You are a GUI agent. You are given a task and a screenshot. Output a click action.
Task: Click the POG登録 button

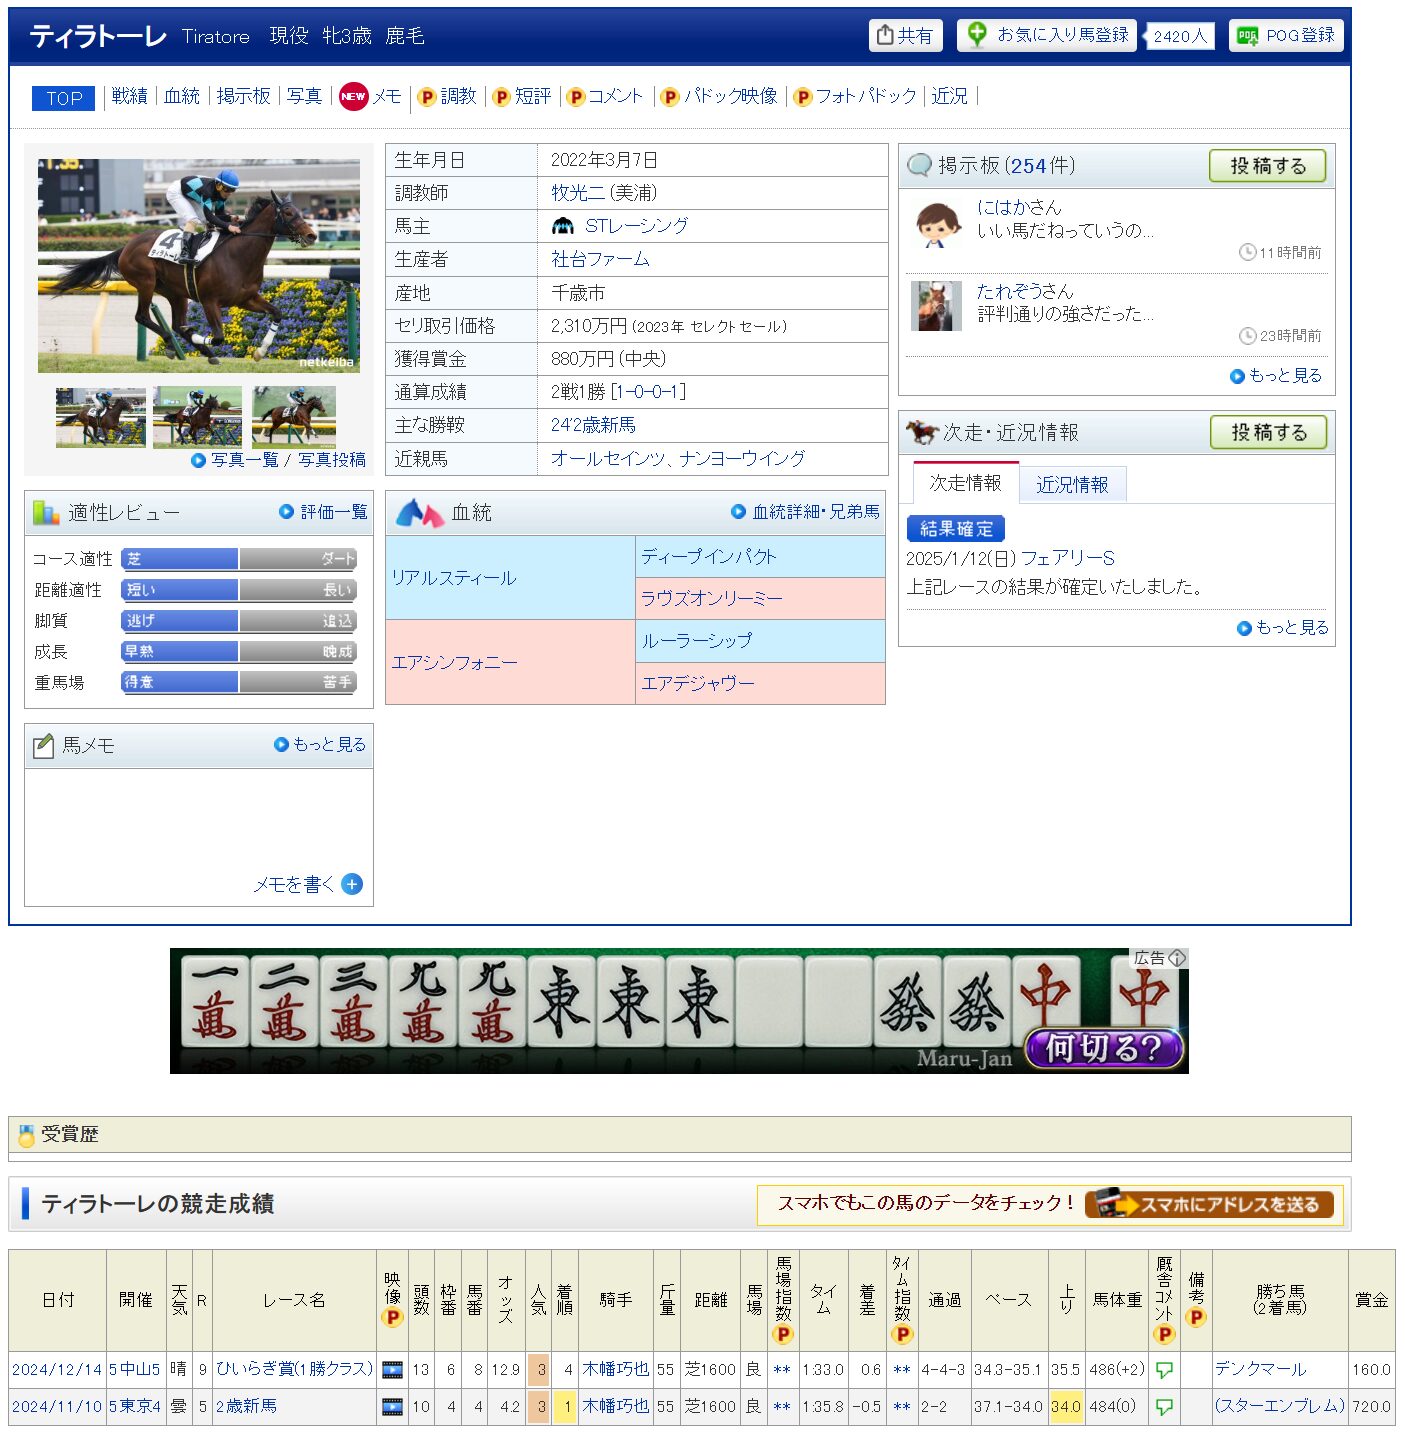point(1286,35)
